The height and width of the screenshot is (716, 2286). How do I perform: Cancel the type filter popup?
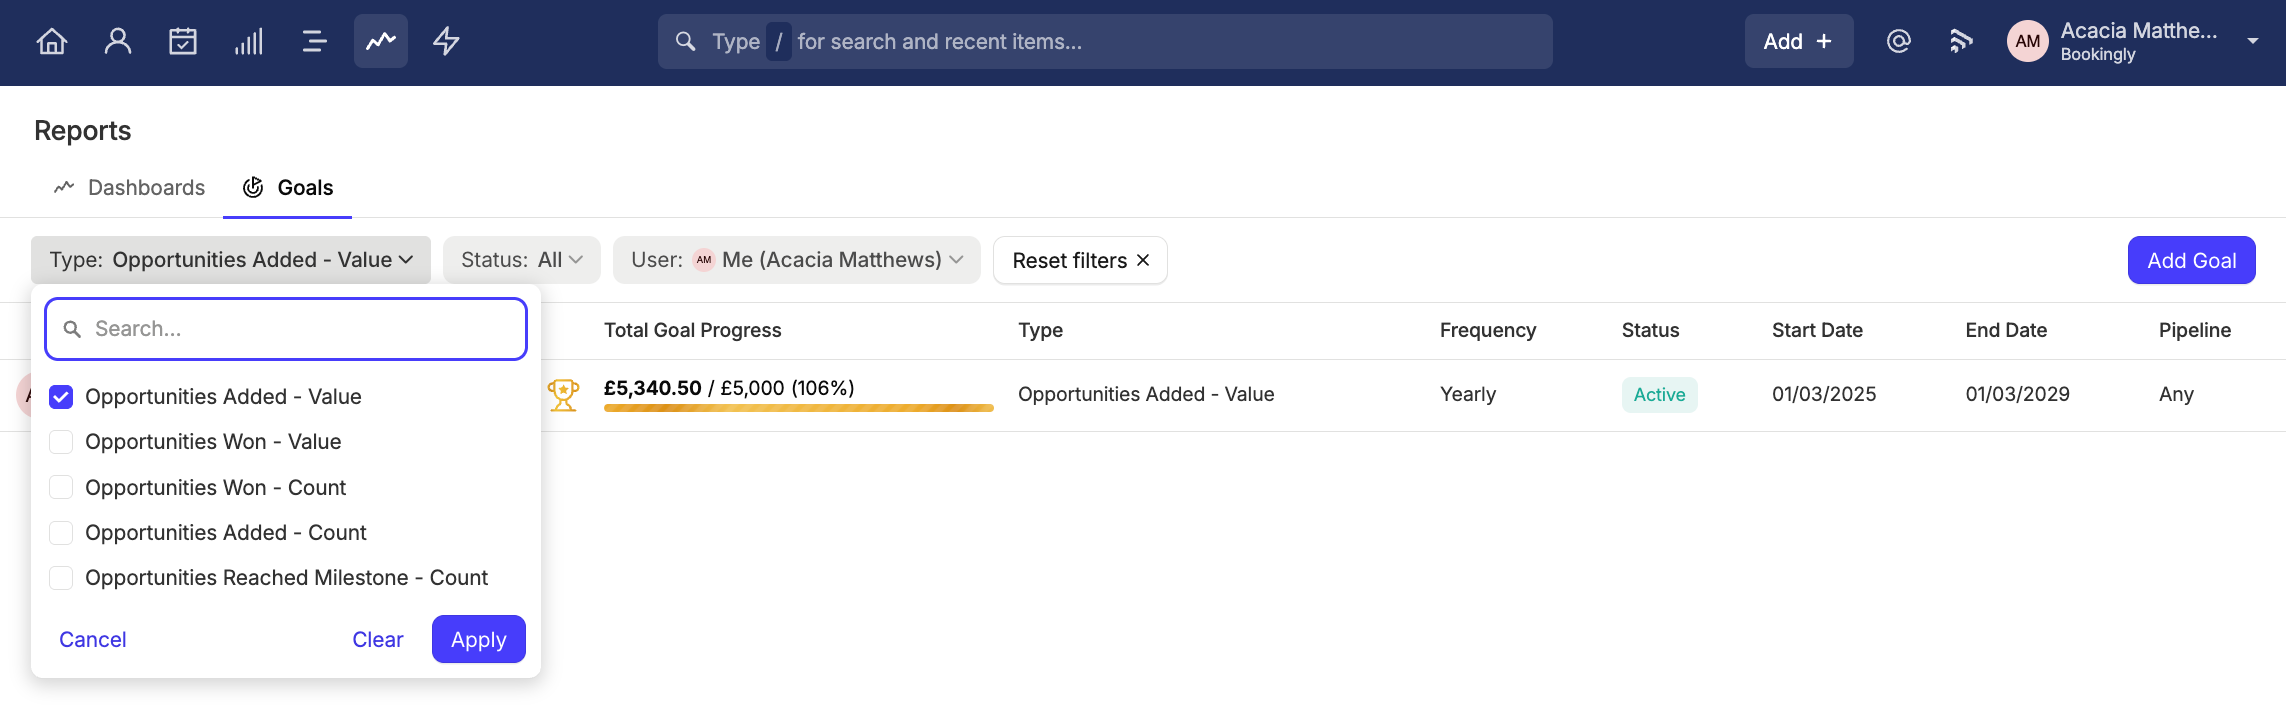(x=93, y=639)
